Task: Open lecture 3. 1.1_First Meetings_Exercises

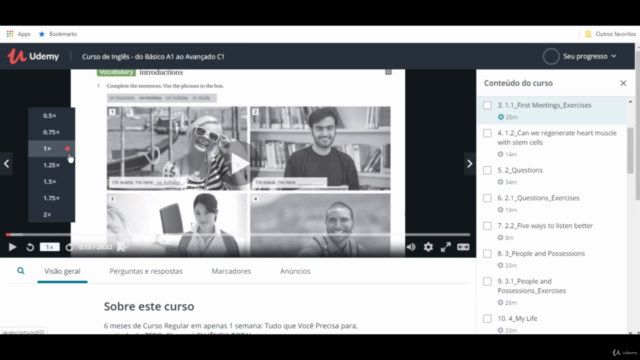Action: [552, 111]
